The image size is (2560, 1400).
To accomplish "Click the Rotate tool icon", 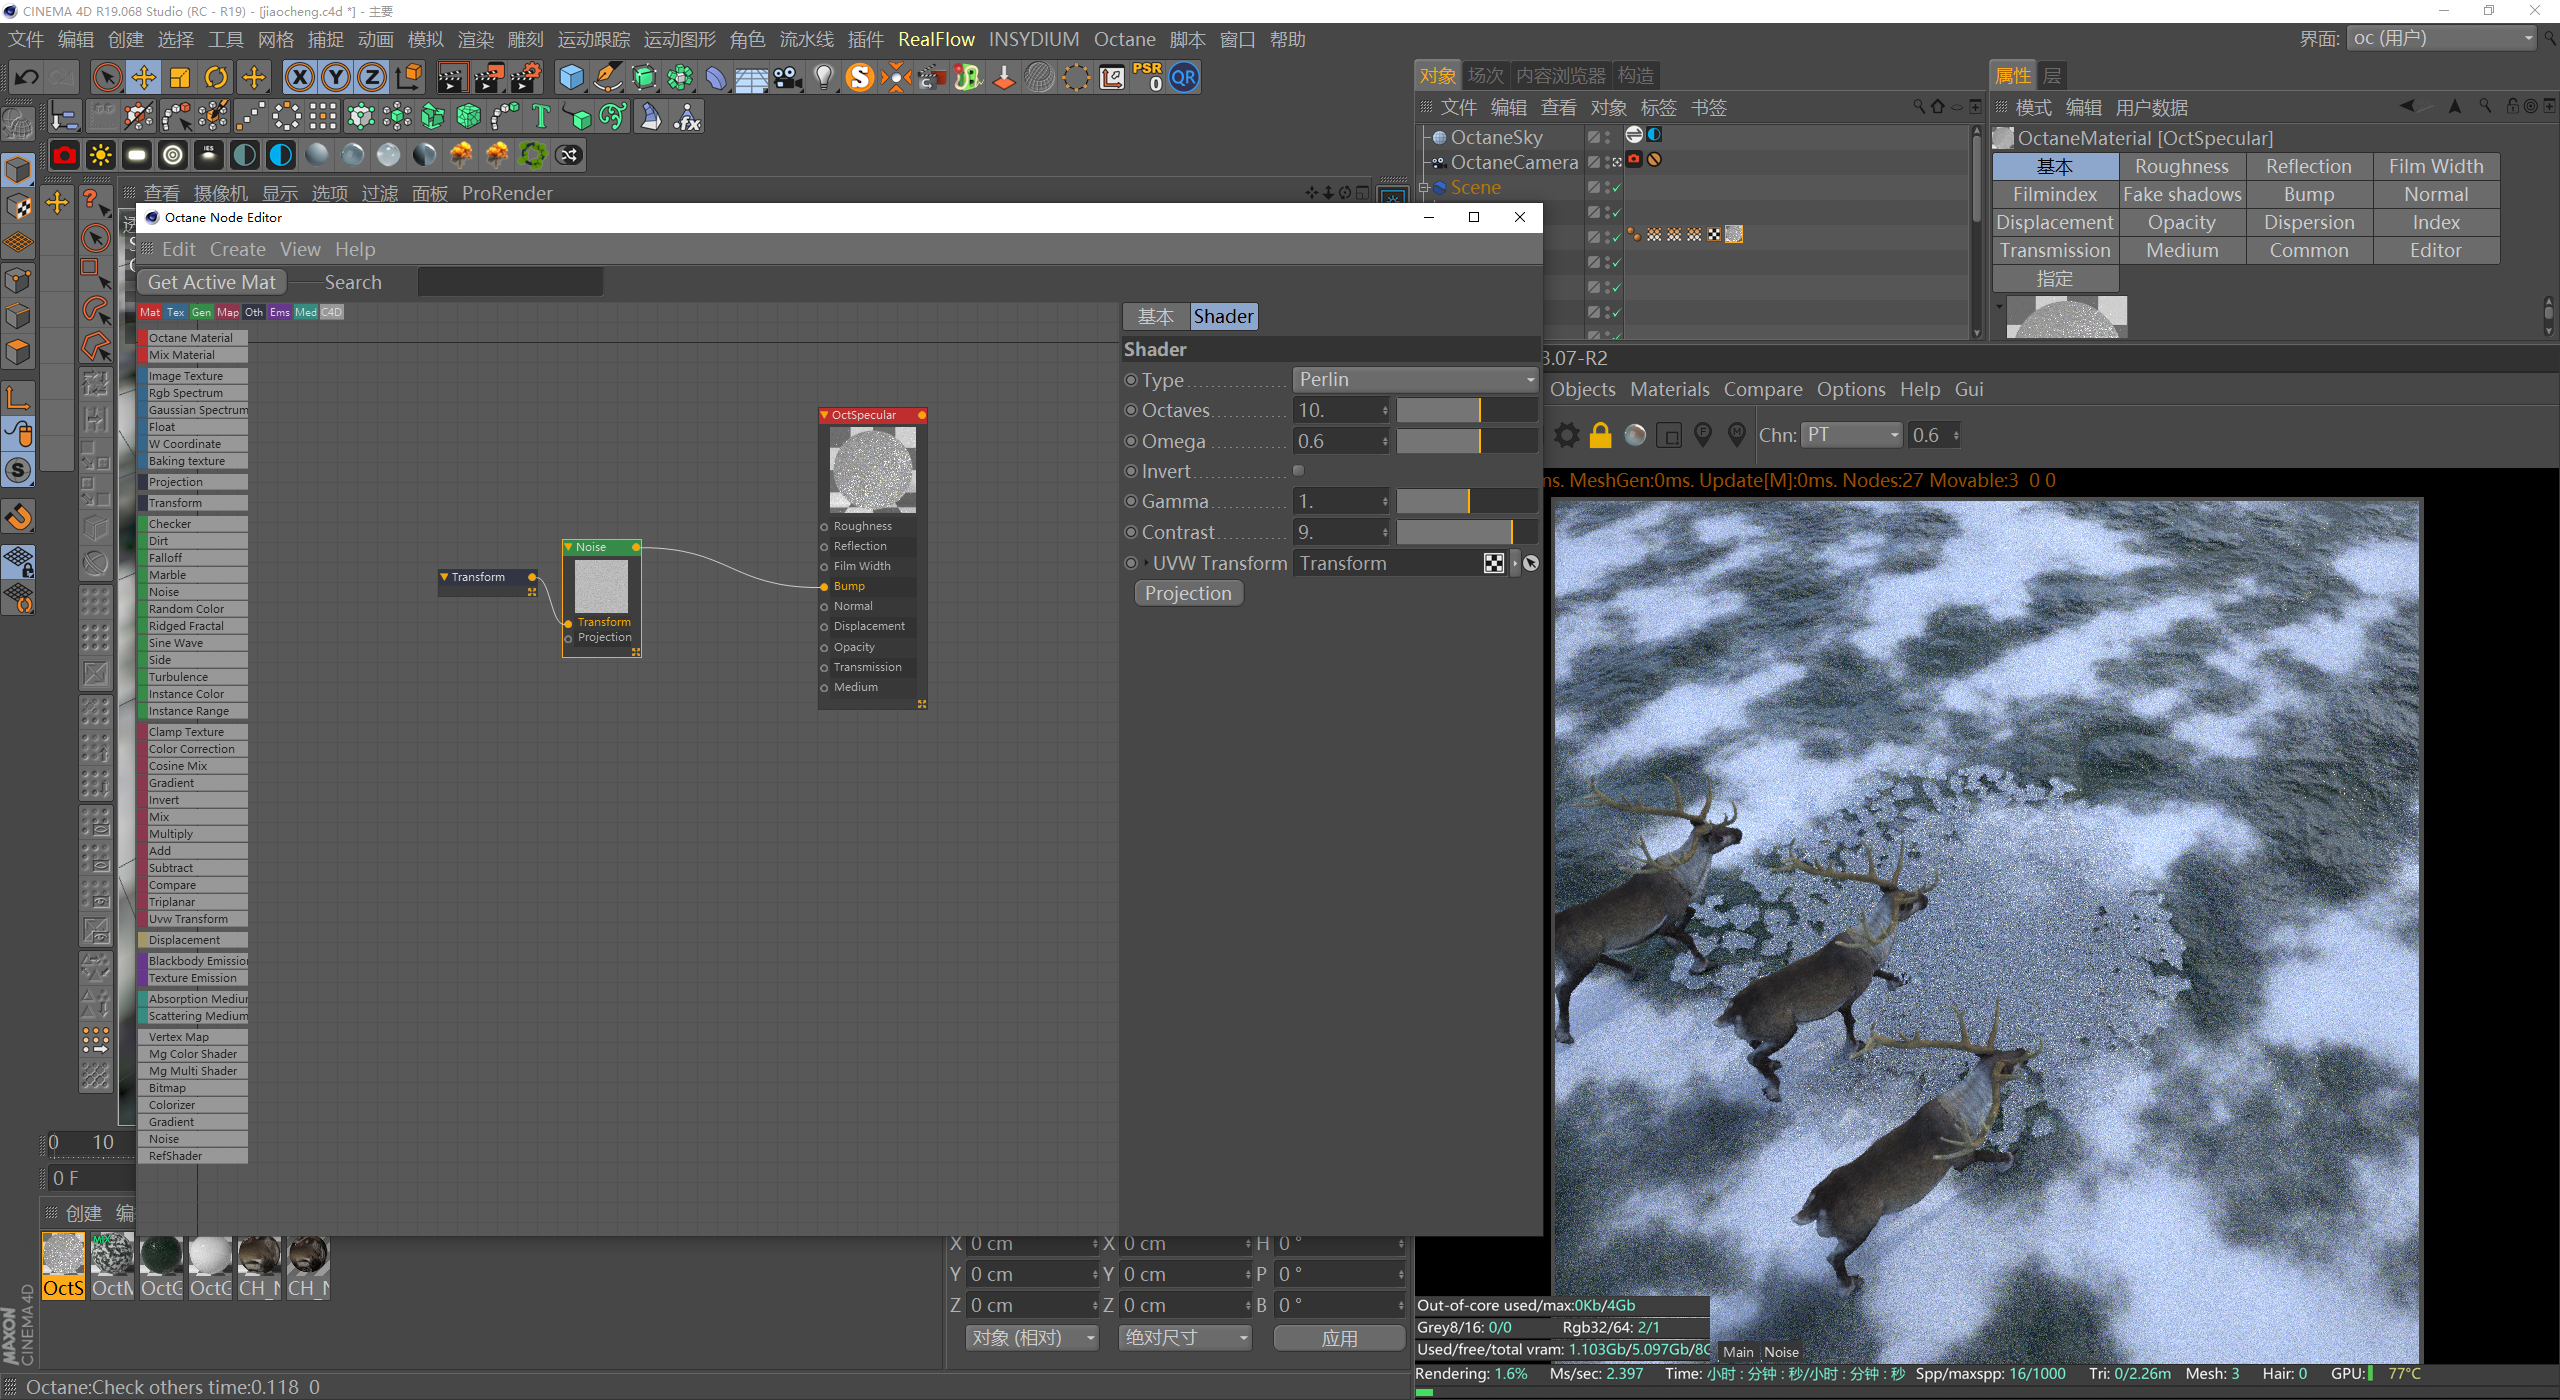I will tap(216, 78).
